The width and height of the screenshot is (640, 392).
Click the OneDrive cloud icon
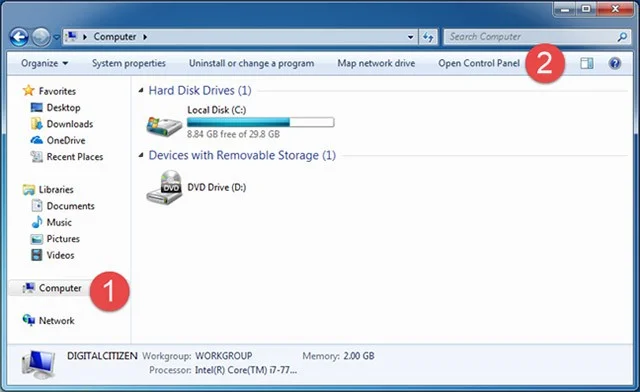click(x=37, y=140)
